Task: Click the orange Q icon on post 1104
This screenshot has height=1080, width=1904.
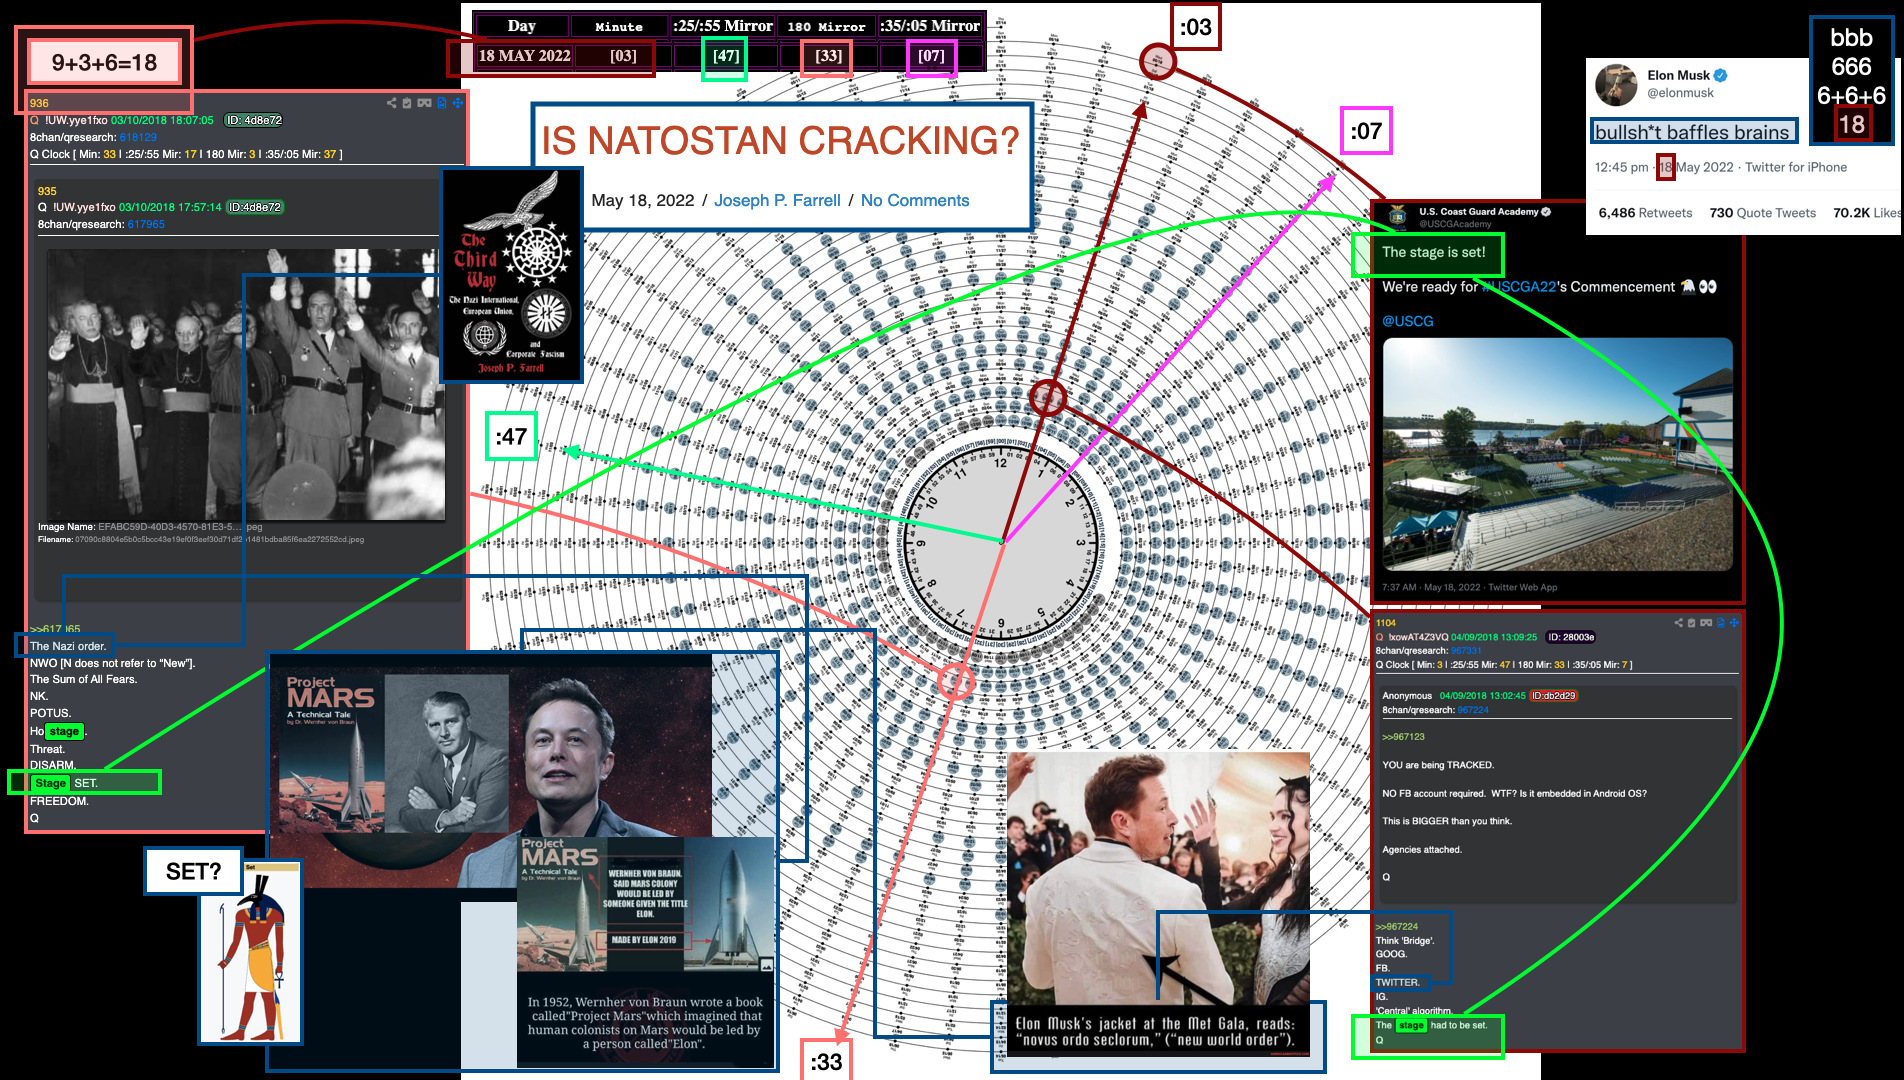Action: [x=1380, y=637]
